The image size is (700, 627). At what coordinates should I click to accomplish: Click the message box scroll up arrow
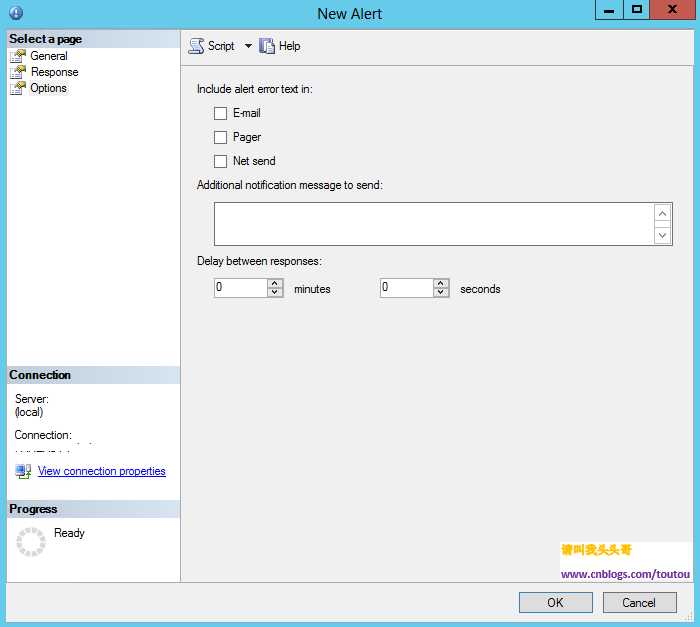tap(662, 213)
